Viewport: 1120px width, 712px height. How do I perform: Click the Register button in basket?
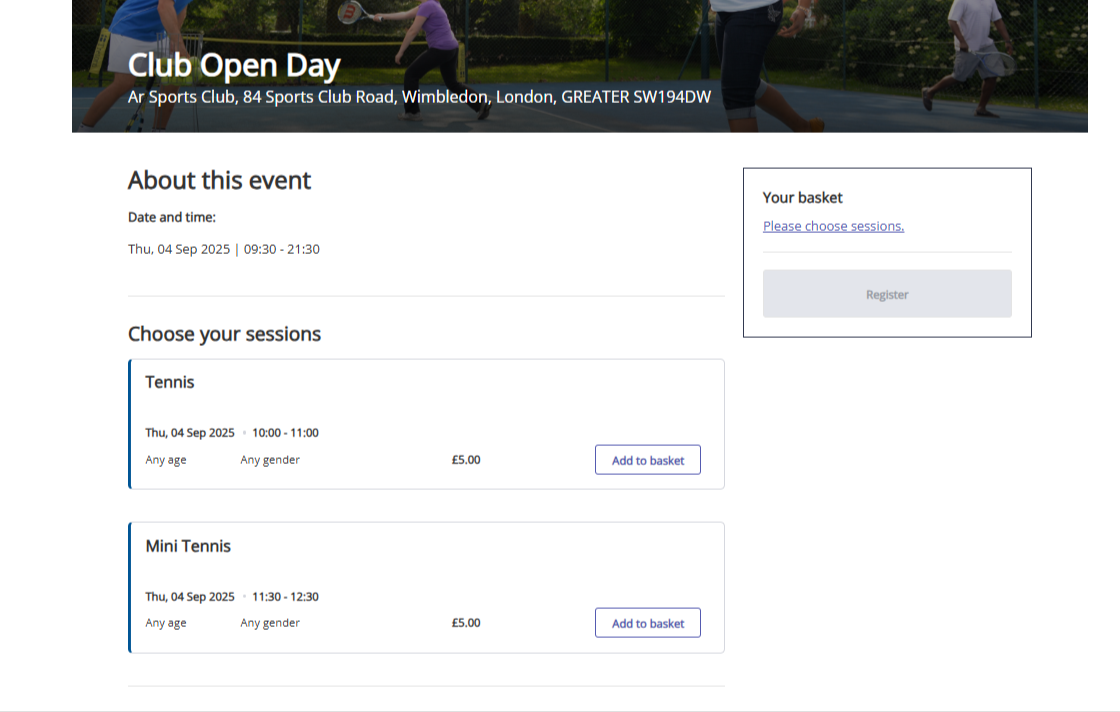[x=886, y=294]
